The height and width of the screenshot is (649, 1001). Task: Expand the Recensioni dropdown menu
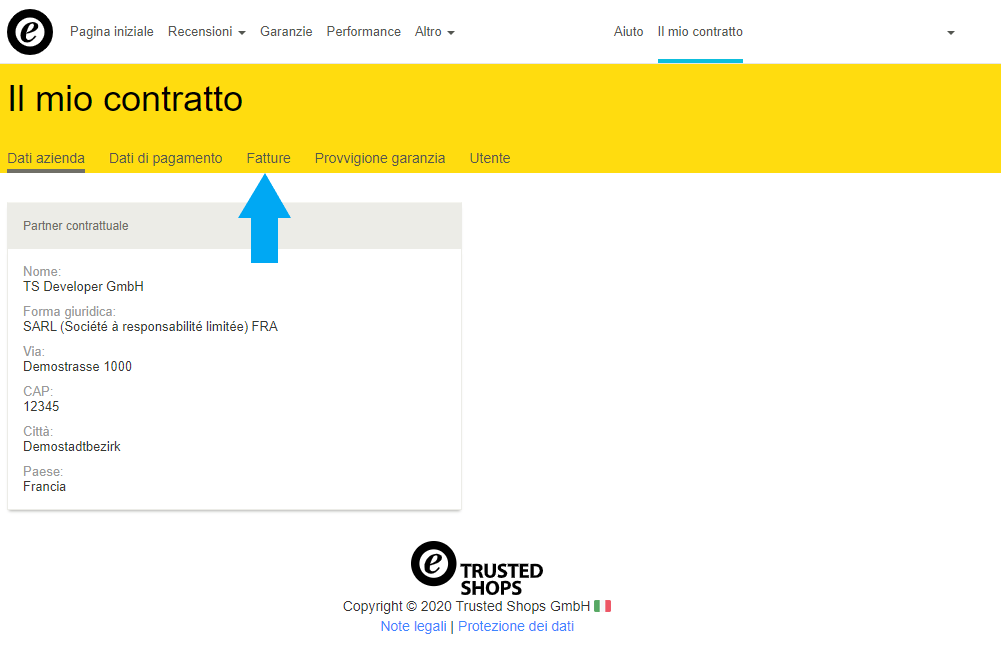point(207,31)
